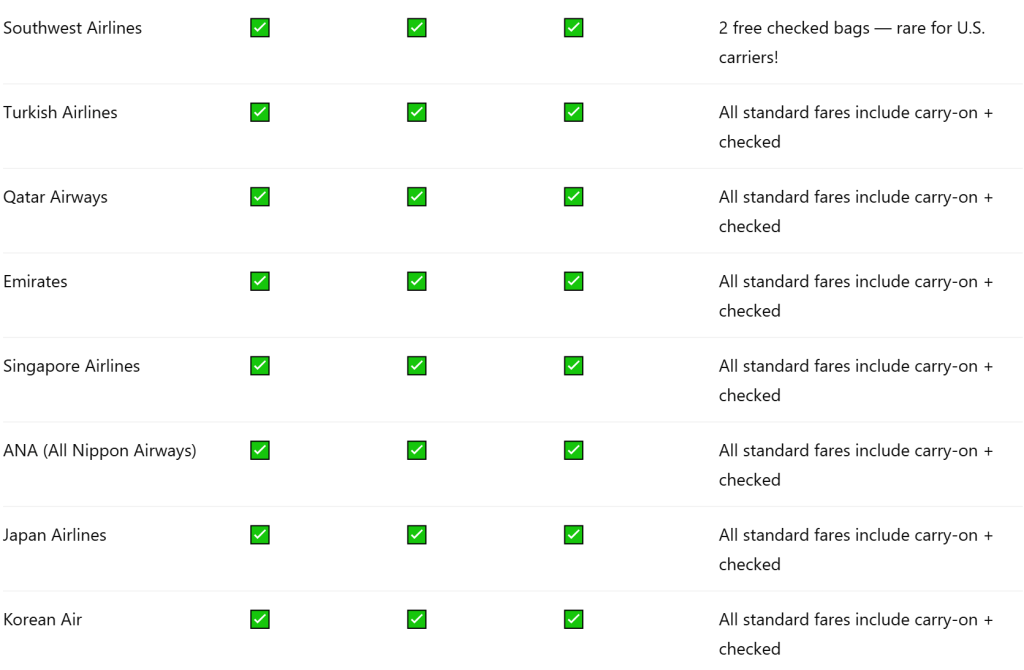Select the Turkish Airlines name cell
The height and width of the screenshot is (670, 1024).
click(x=60, y=113)
